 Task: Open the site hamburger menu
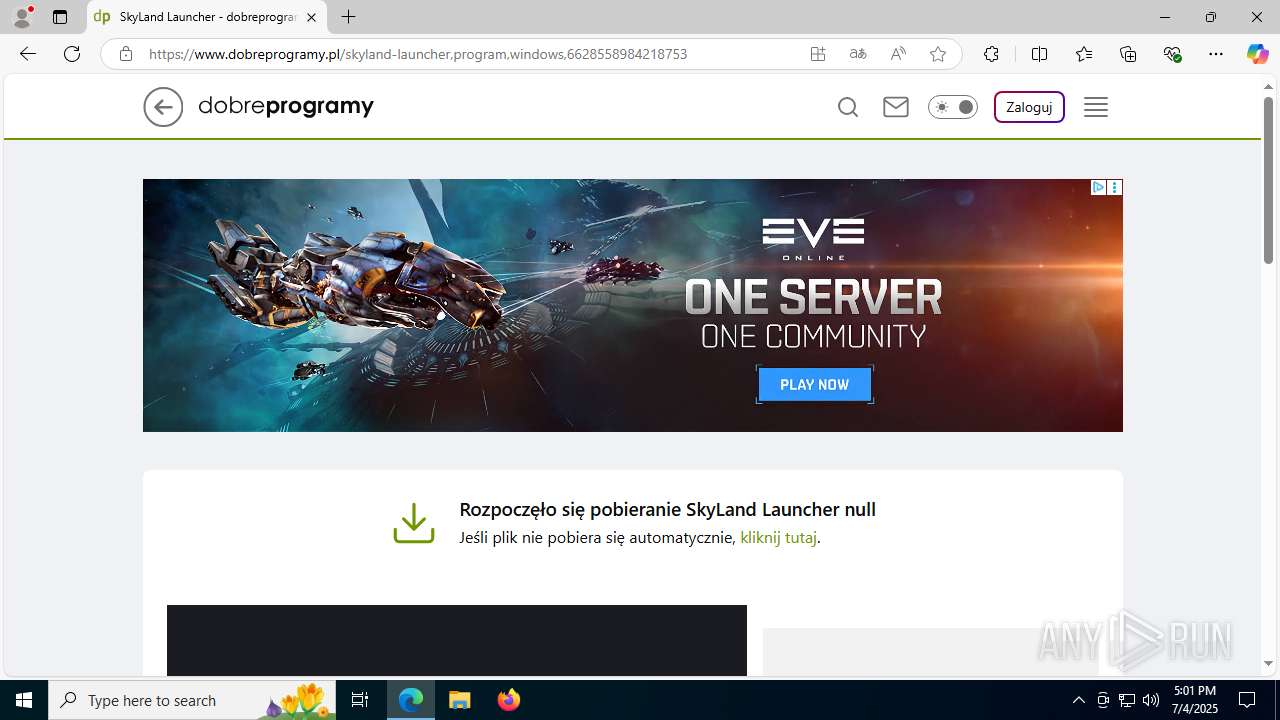click(1096, 107)
